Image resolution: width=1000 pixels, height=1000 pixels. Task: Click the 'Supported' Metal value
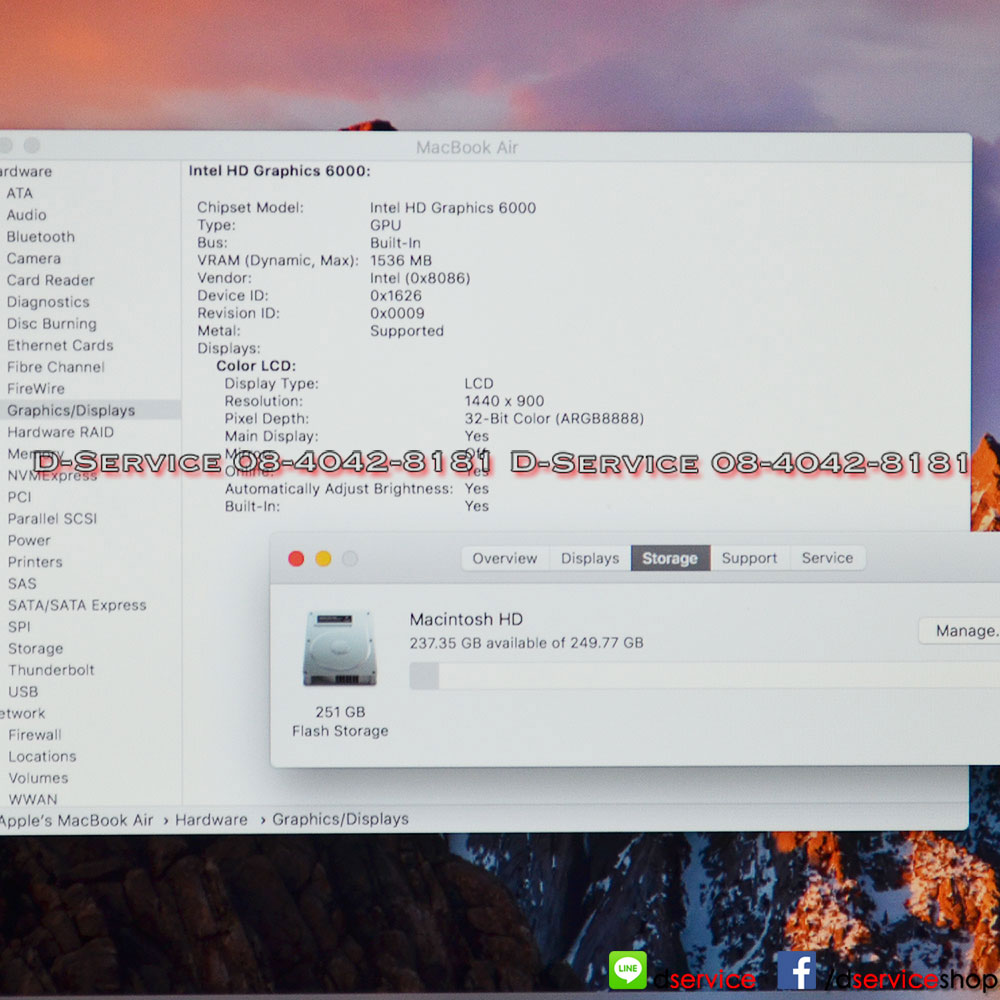tap(407, 331)
